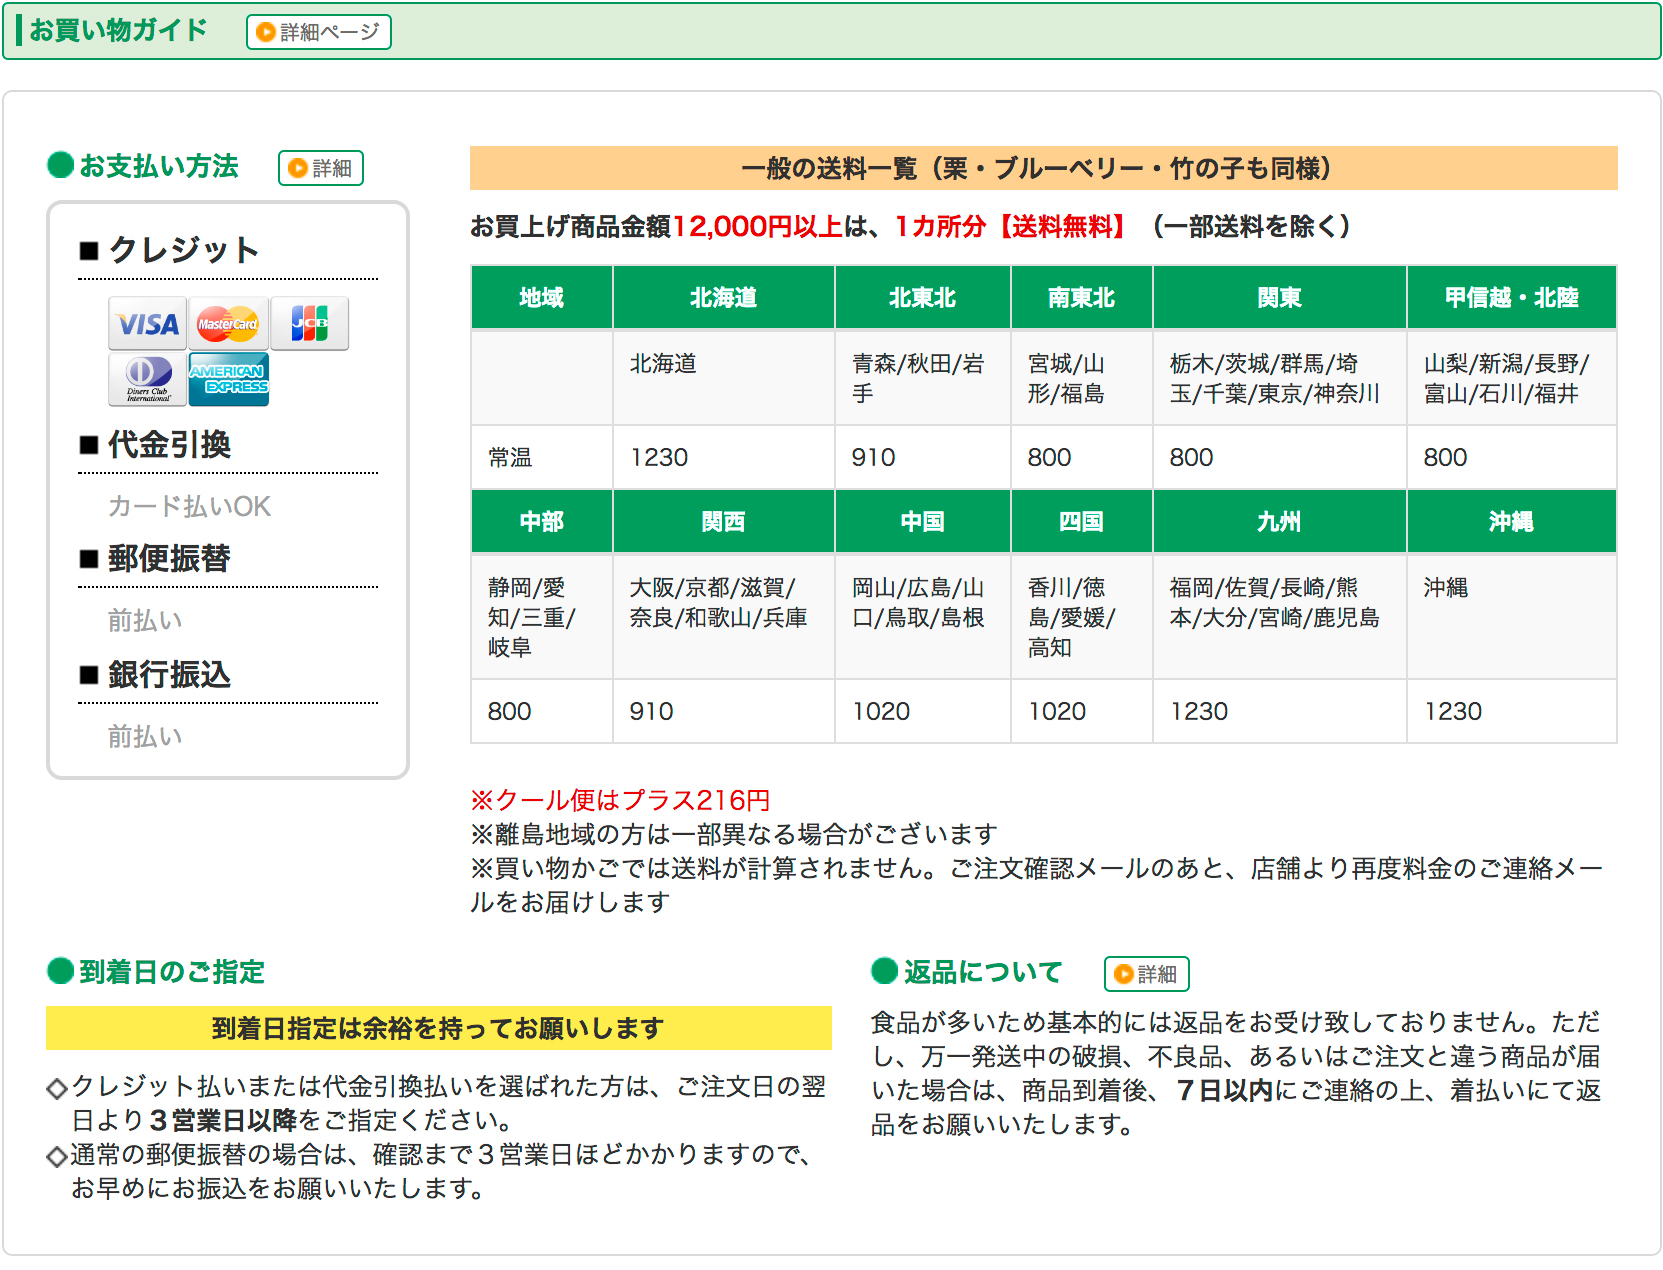The image size is (1663, 1270).
Task: Click the 7日以内 bold text
Action: [1224, 1090]
